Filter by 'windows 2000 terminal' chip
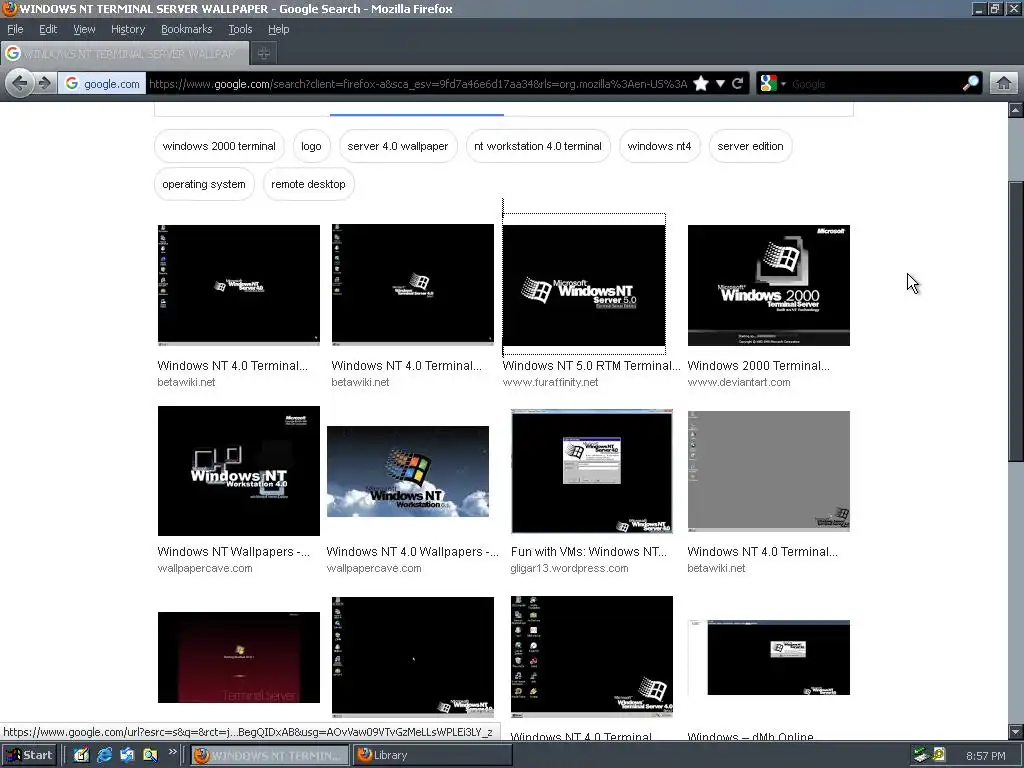Image resolution: width=1024 pixels, height=768 pixels. 219,146
